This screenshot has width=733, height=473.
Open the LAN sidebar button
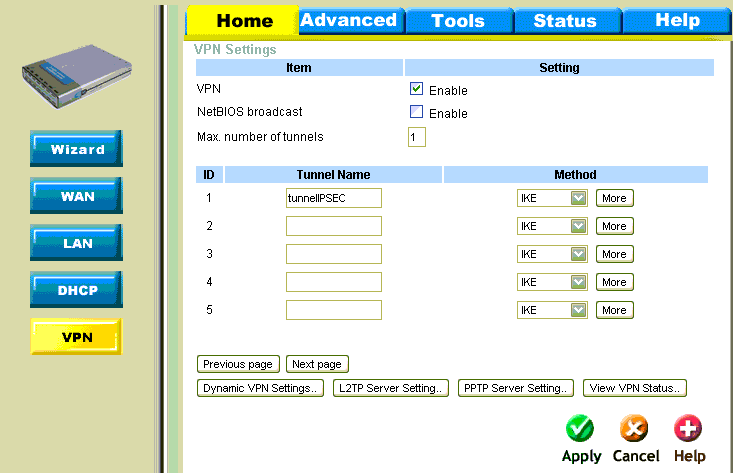click(x=77, y=243)
